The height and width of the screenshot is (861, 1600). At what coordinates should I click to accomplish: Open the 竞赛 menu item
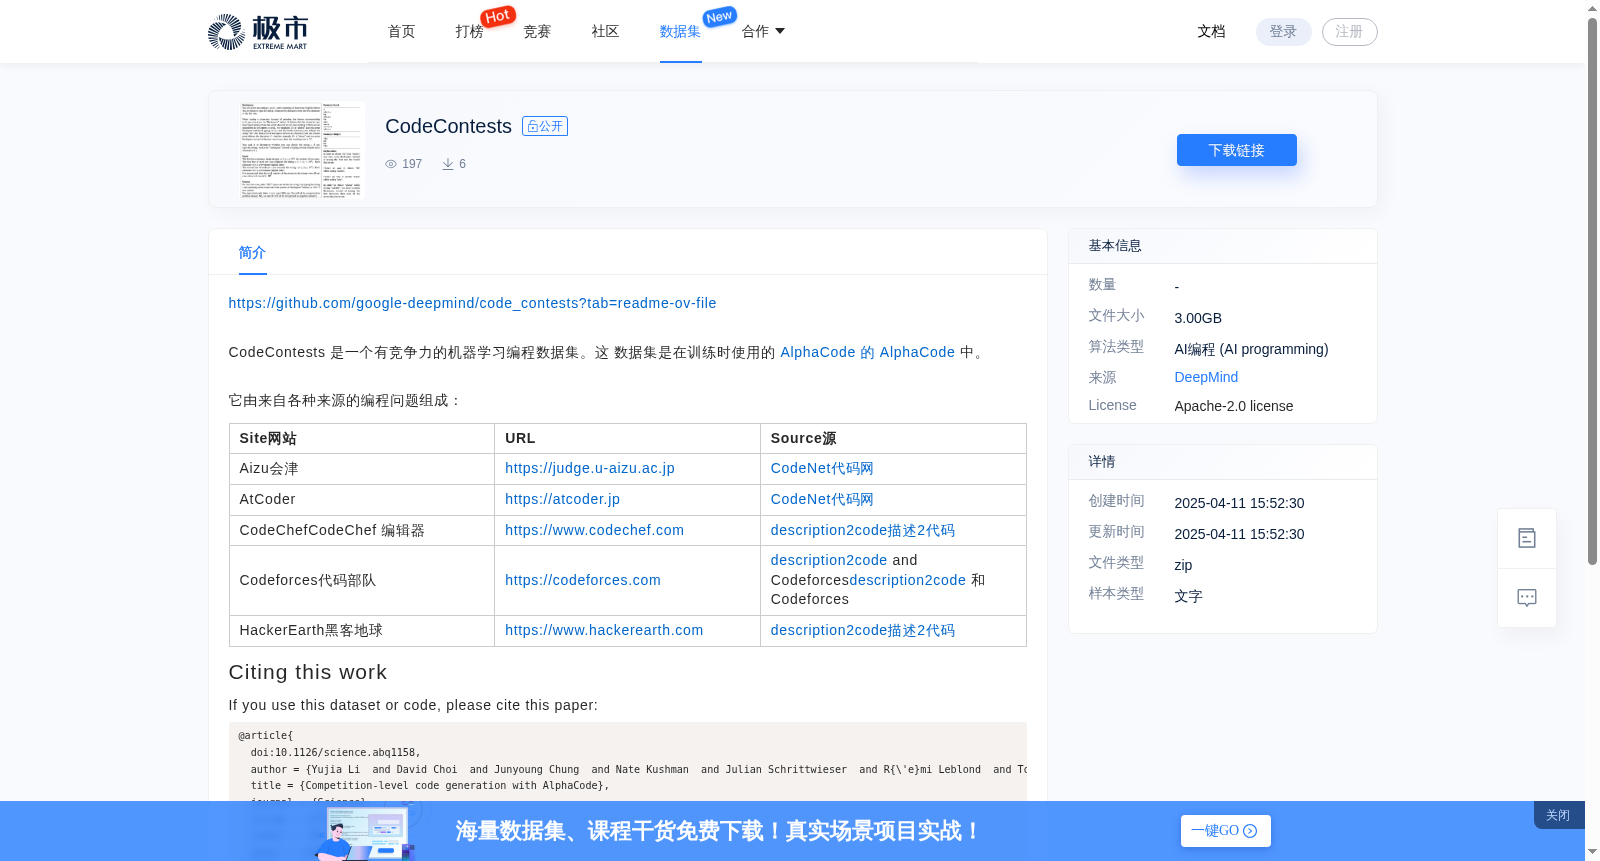(x=538, y=32)
